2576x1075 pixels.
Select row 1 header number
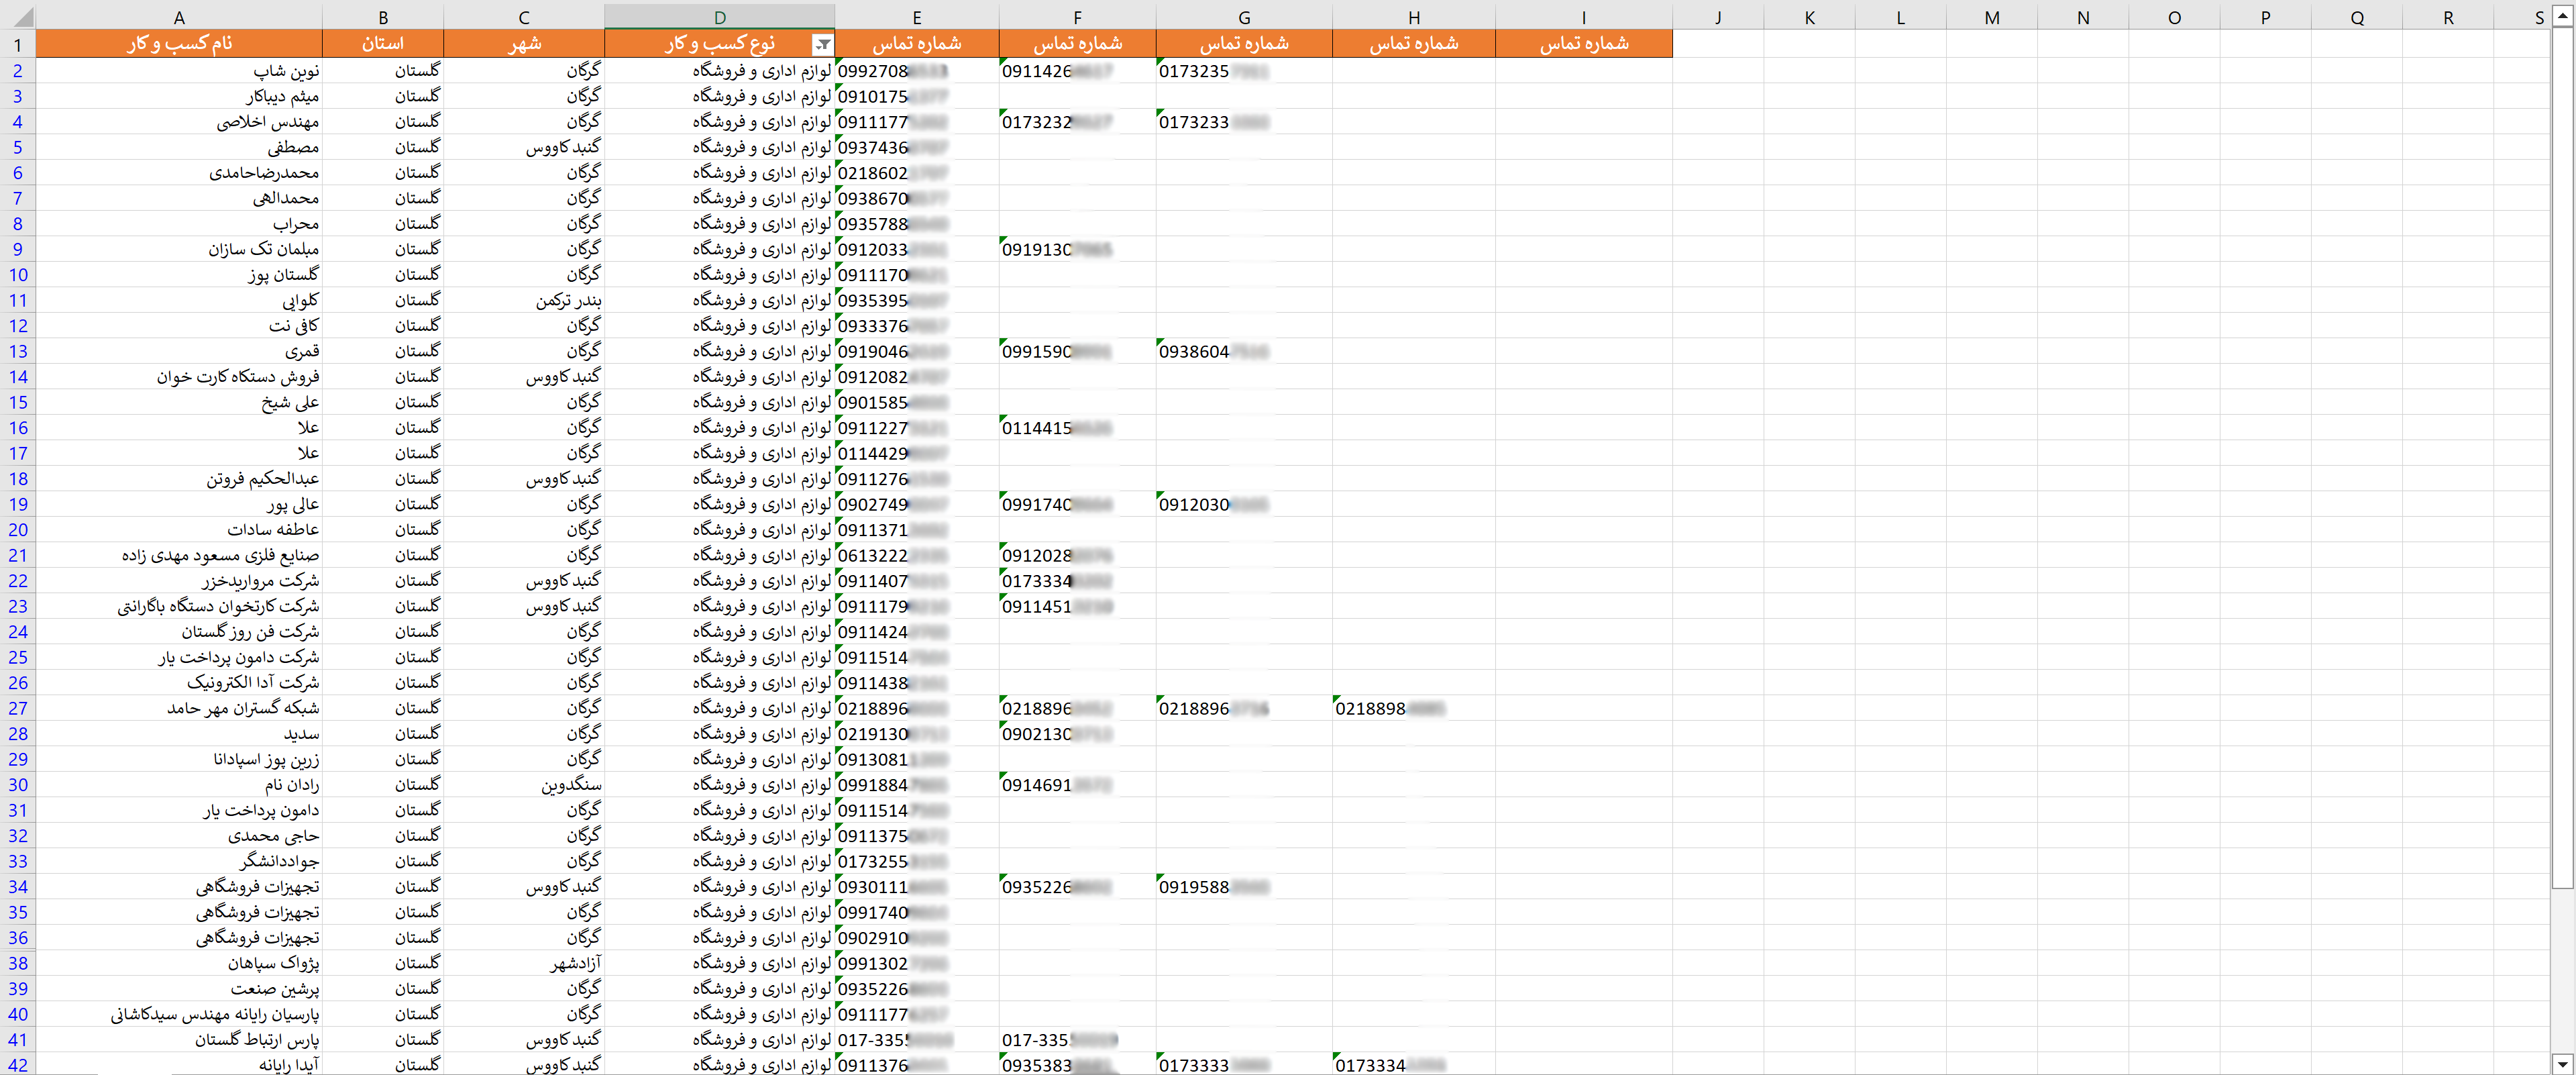18,44
